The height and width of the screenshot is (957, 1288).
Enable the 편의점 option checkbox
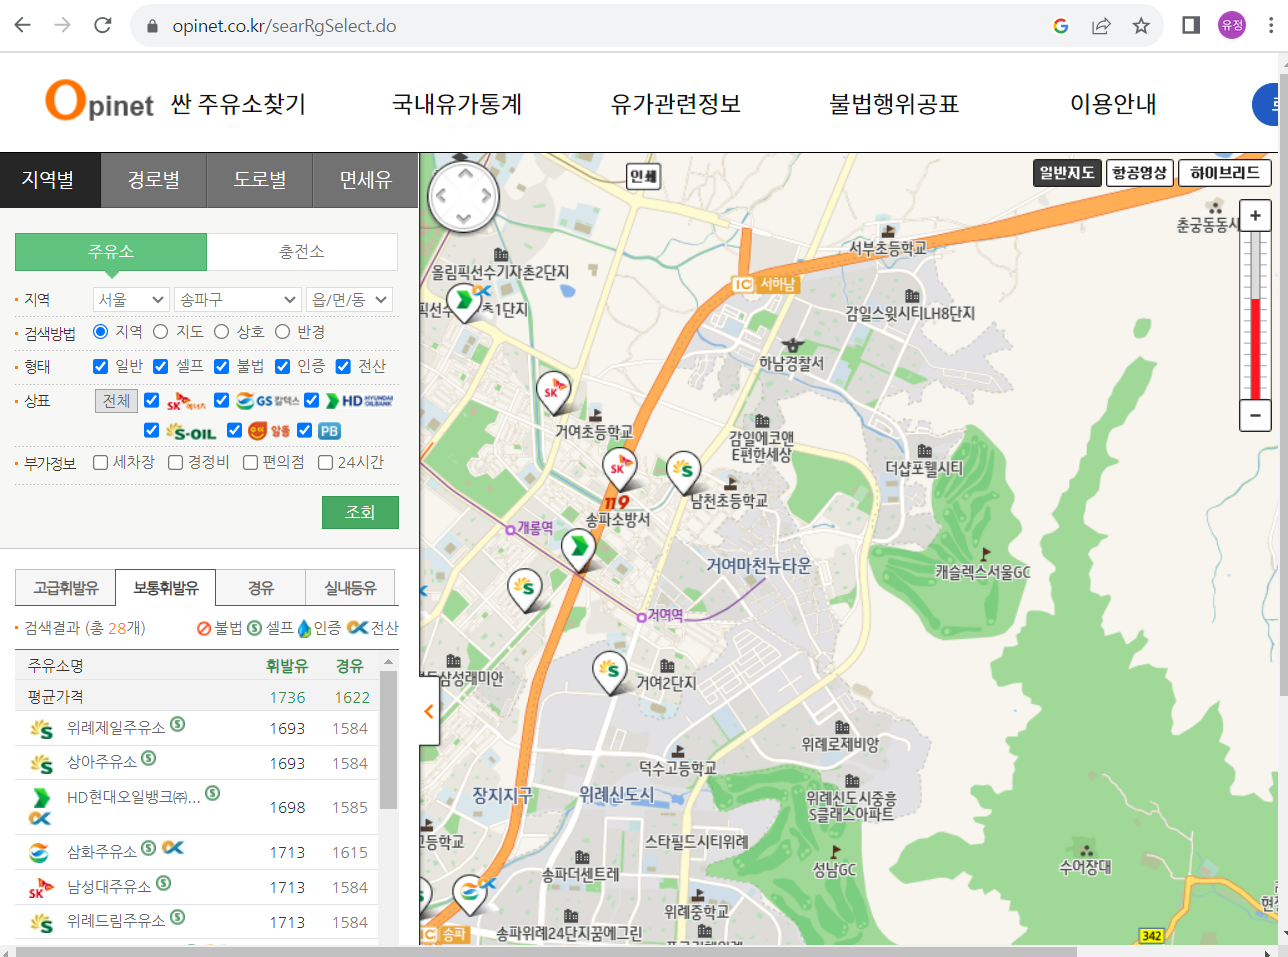click(x=250, y=462)
